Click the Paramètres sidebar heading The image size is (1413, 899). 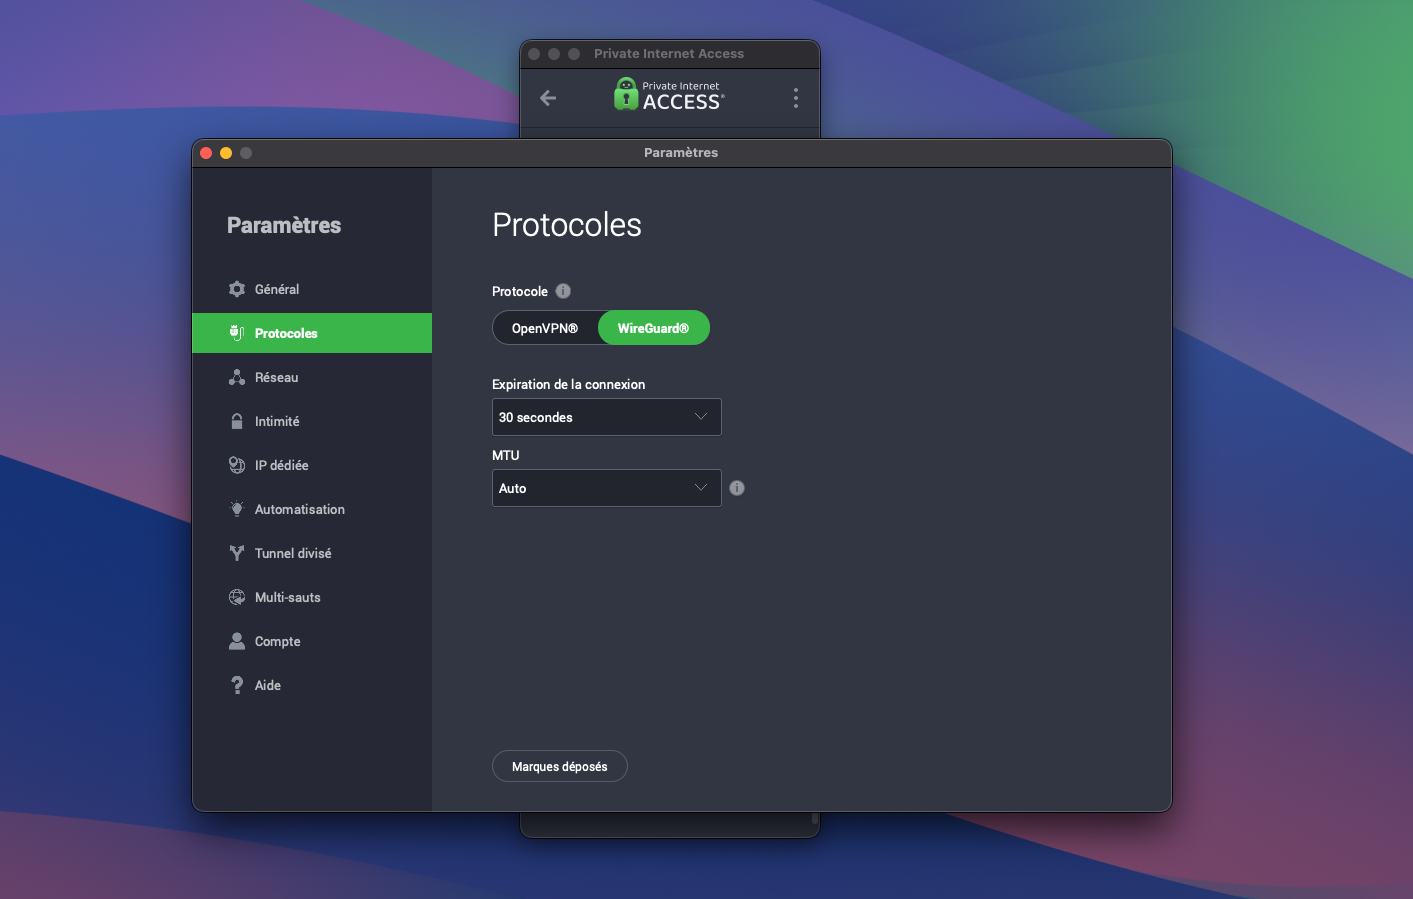284,225
